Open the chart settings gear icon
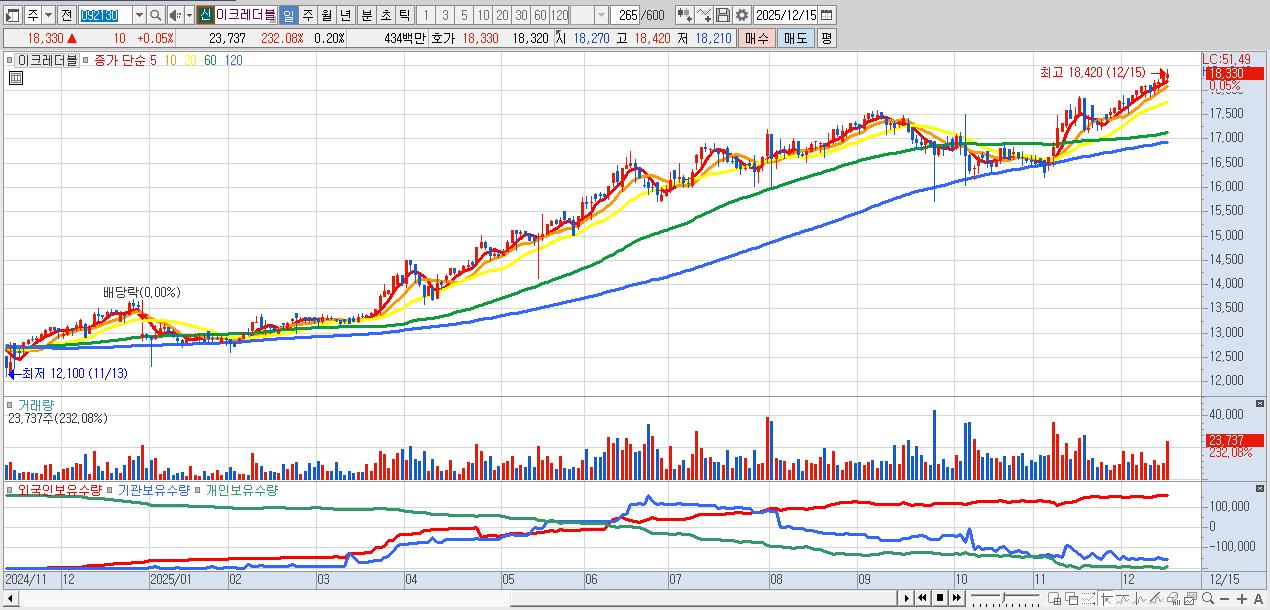The height and width of the screenshot is (610, 1270). click(x=741, y=15)
